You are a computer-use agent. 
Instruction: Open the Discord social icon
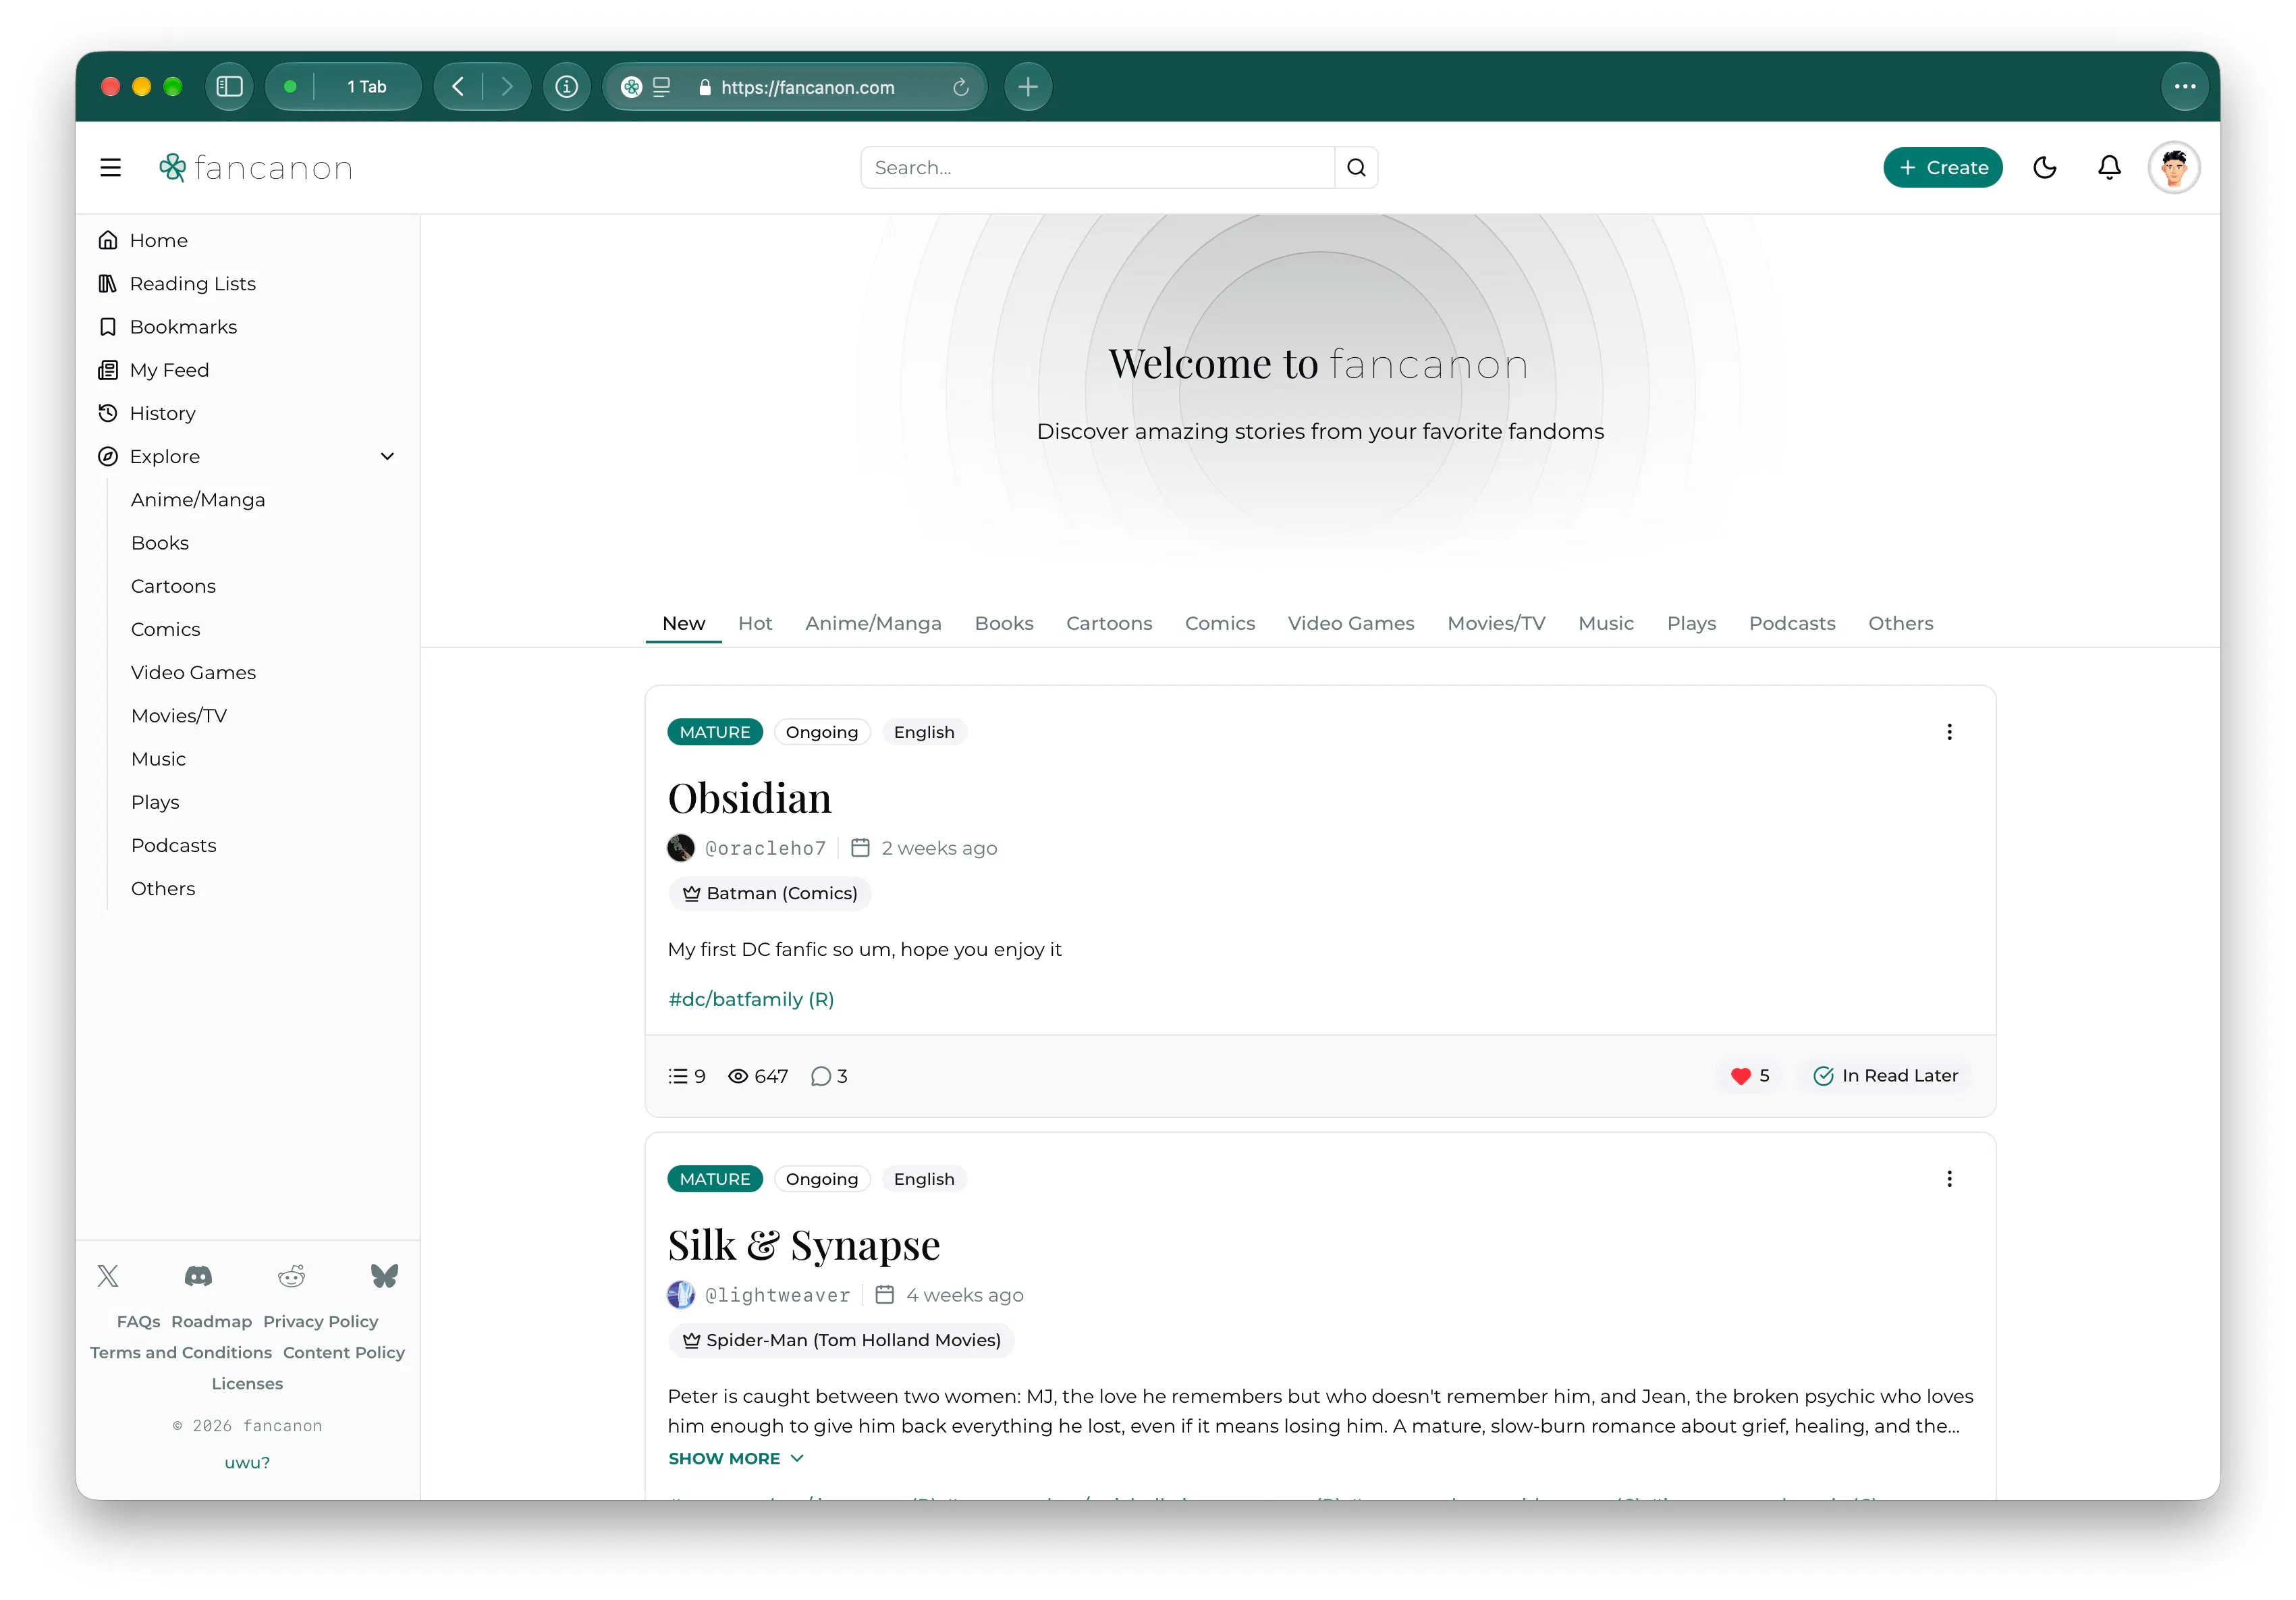[198, 1276]
